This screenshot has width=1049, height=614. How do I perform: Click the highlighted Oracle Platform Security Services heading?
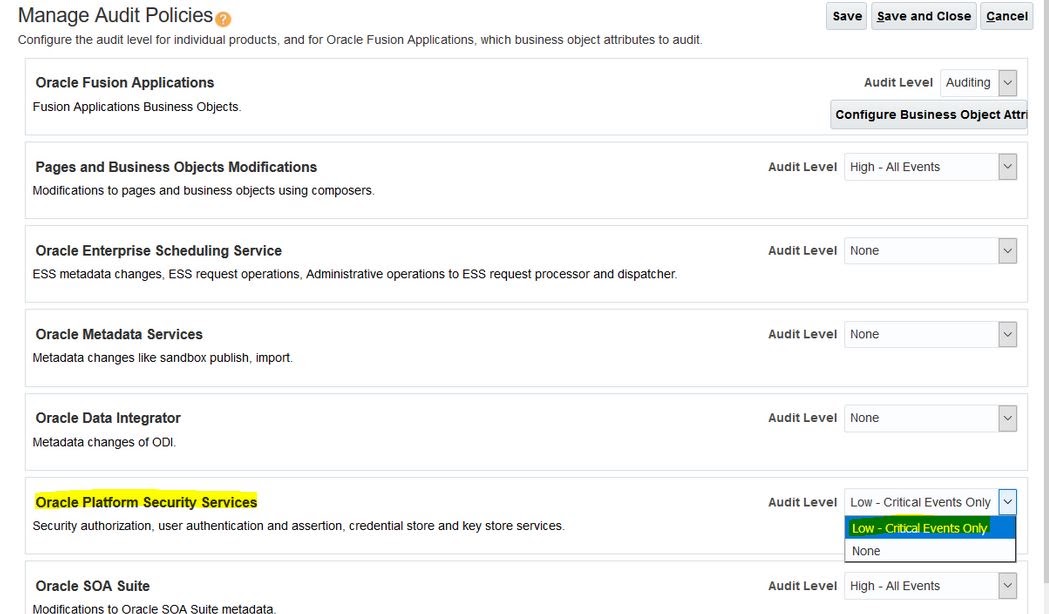pos(147,501)
